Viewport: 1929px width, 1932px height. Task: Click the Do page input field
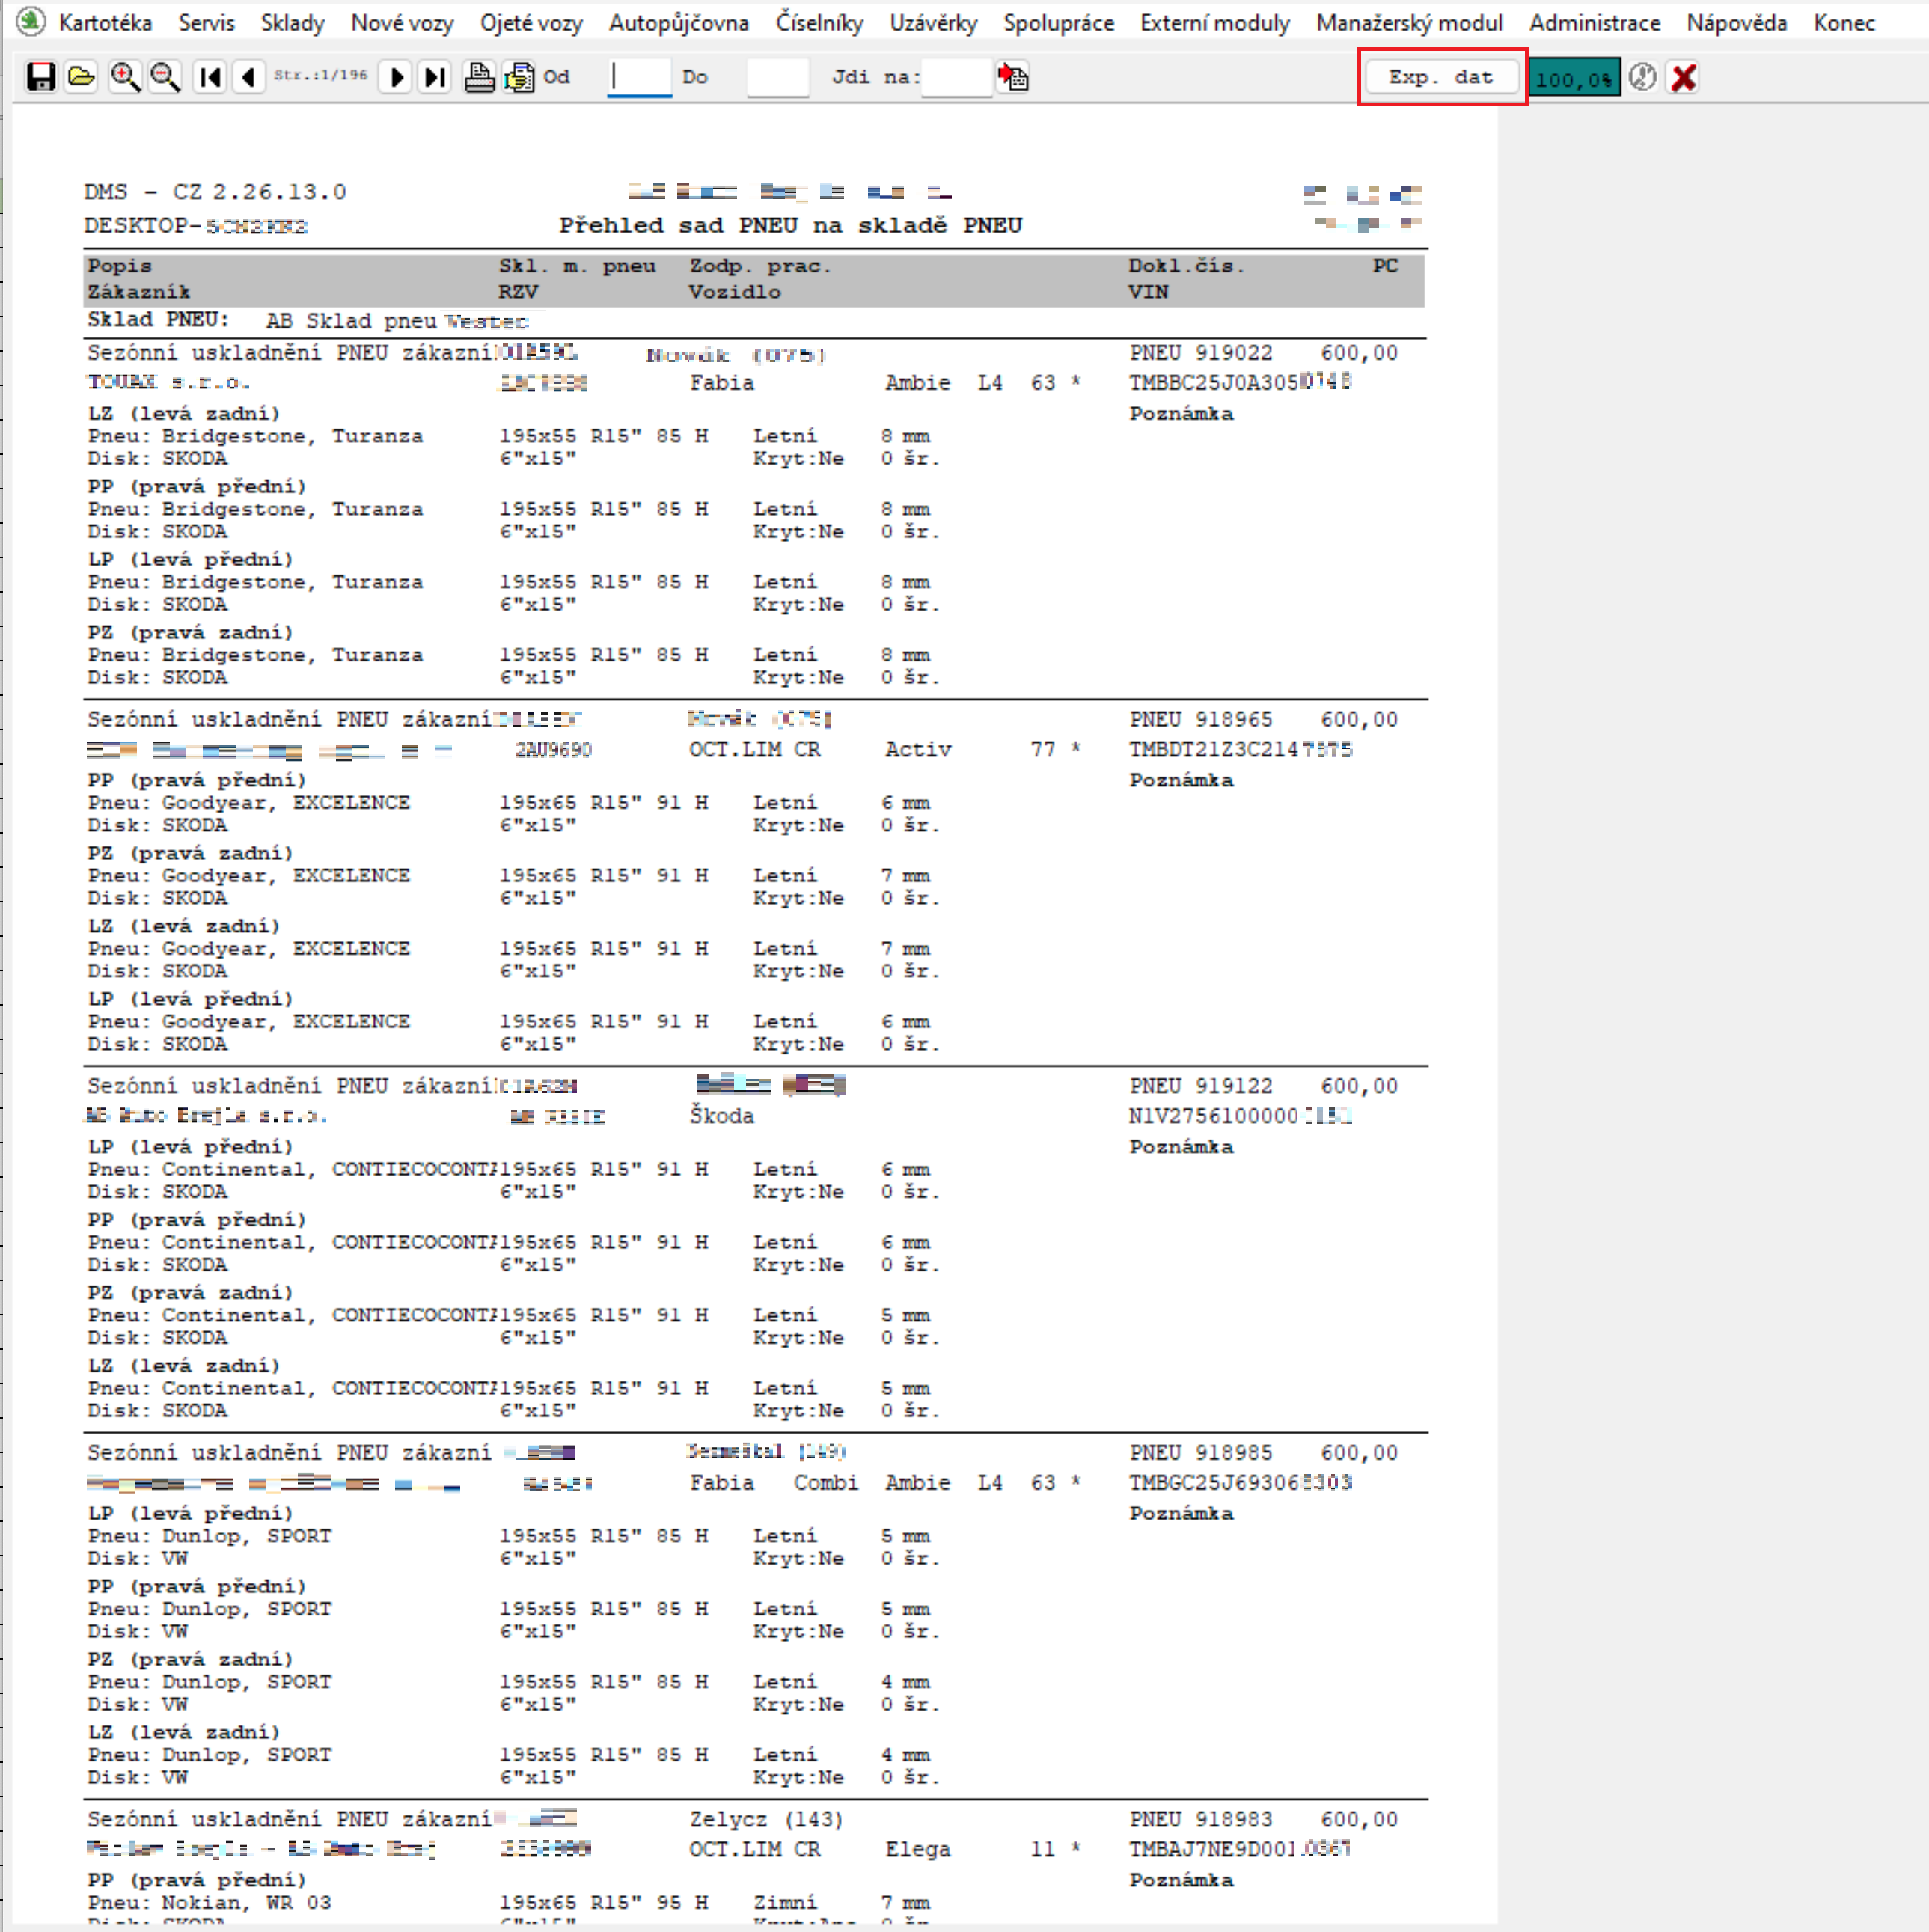click(777, 77)
